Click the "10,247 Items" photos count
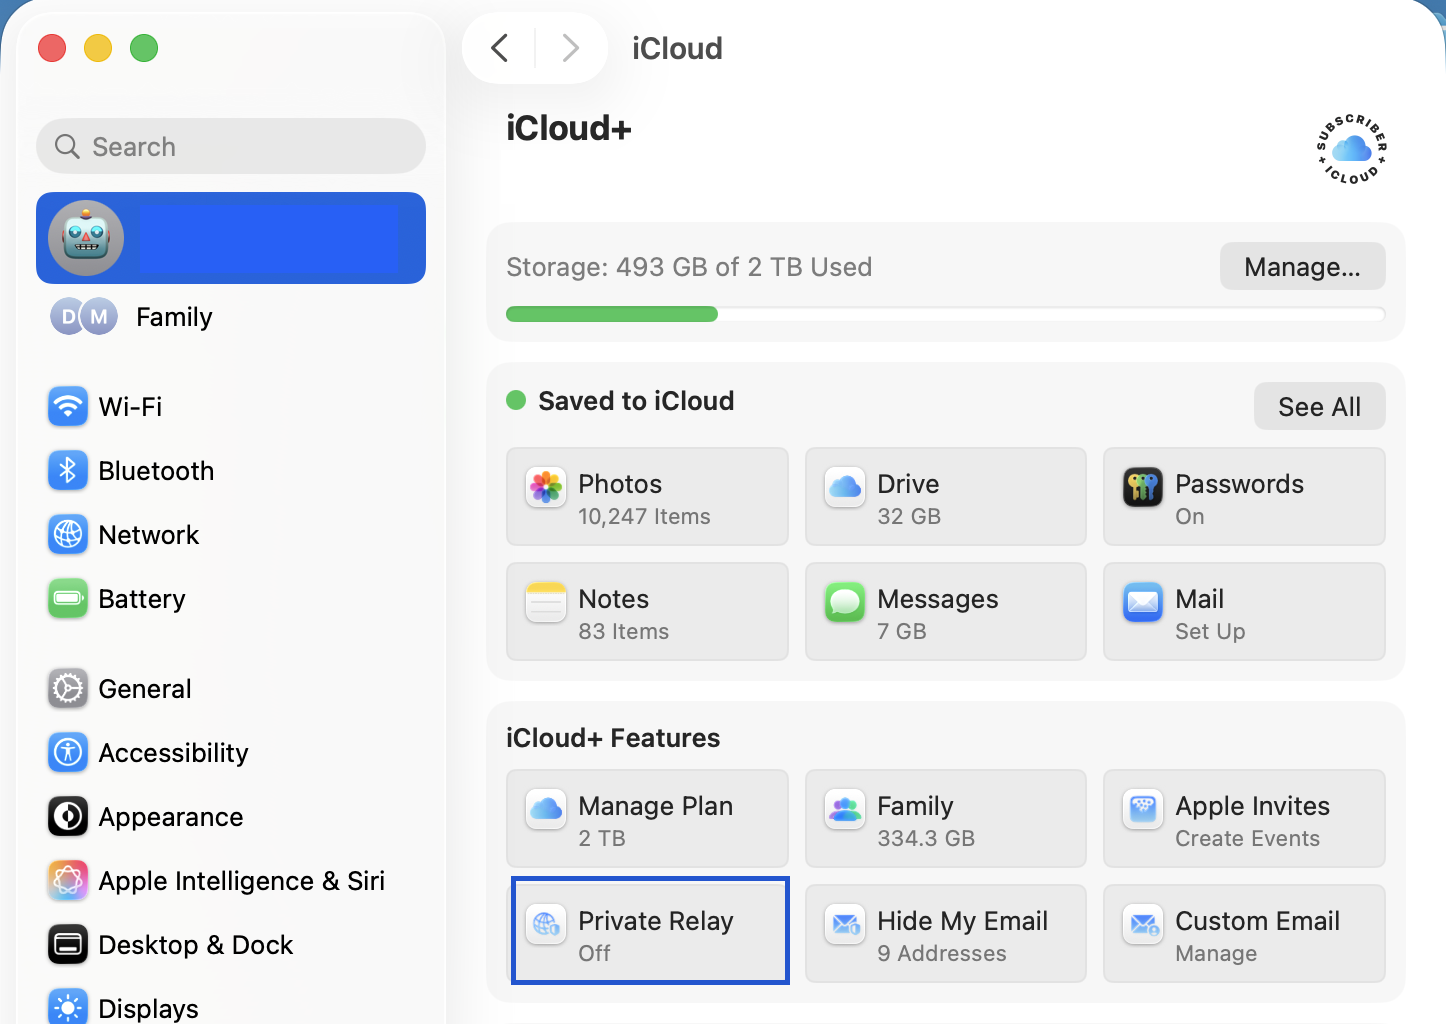The width and height of the screenshot is (1446, 1024). tap(644, 517)
